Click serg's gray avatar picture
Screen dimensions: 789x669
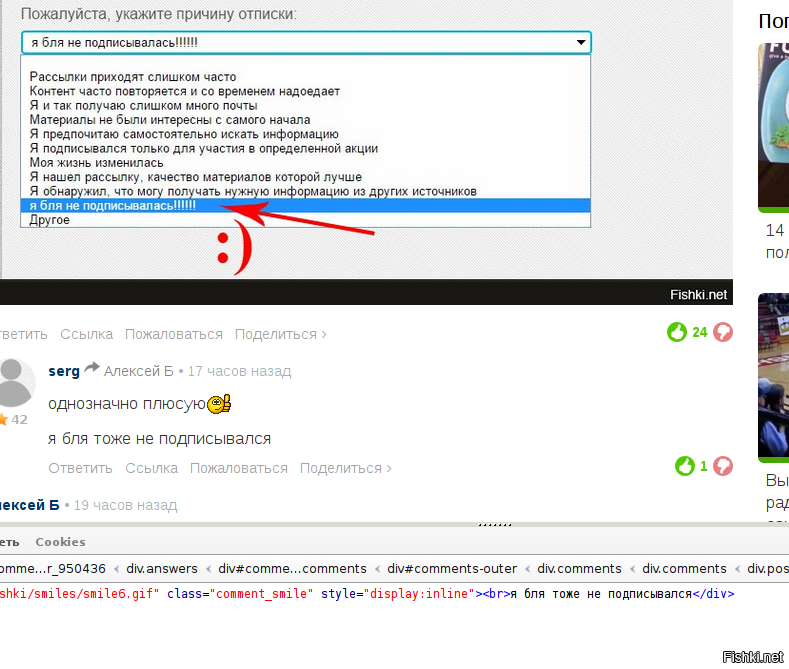[14, 381]
